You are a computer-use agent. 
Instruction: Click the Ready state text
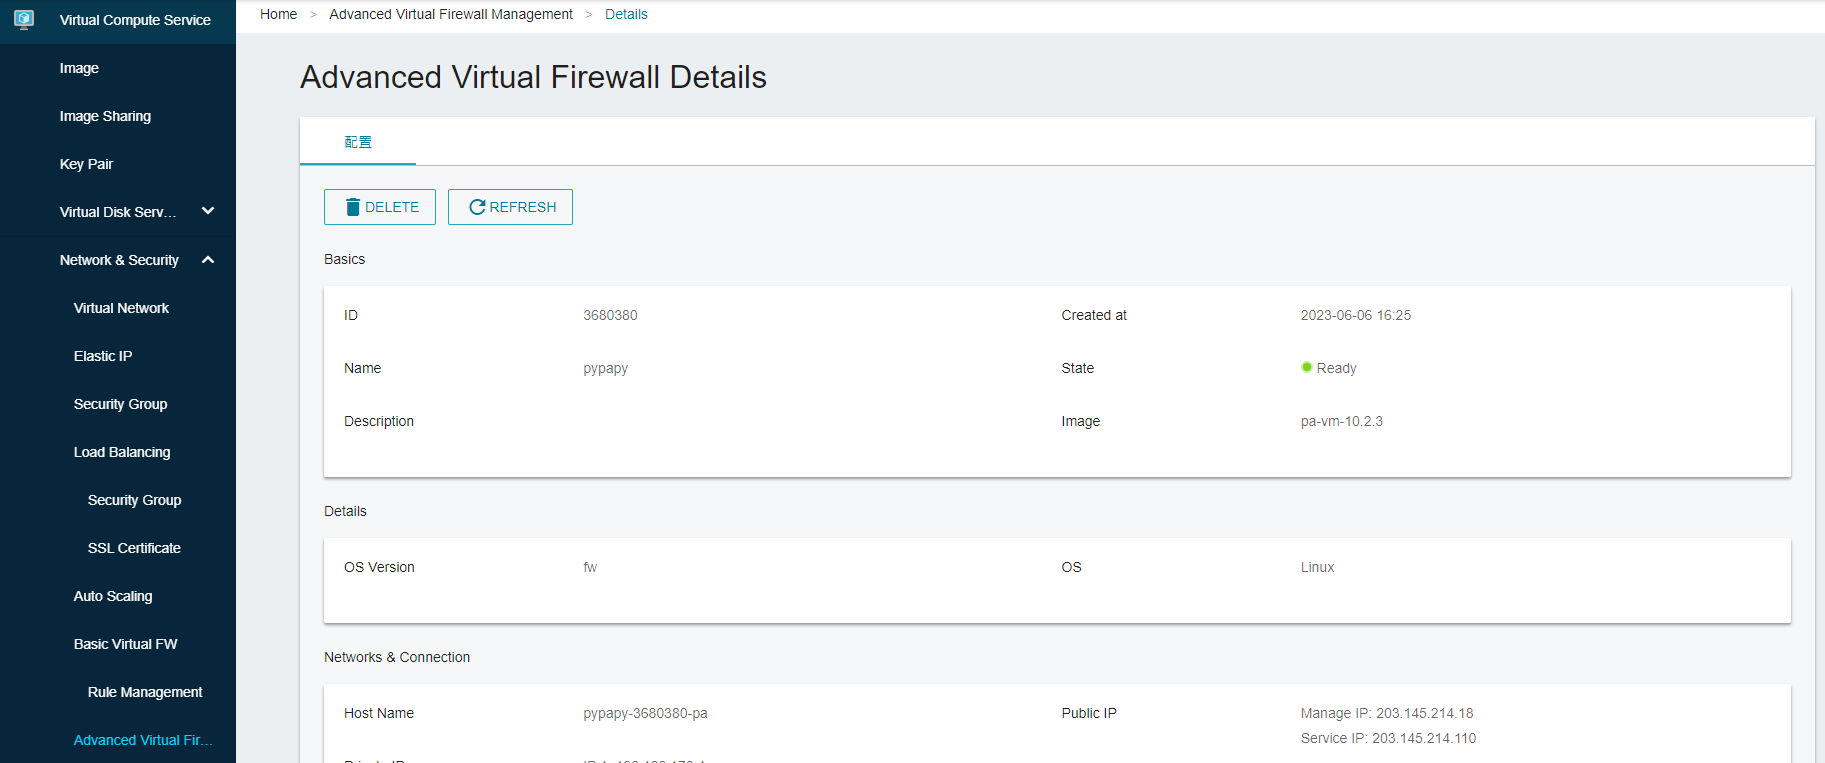1336,368
